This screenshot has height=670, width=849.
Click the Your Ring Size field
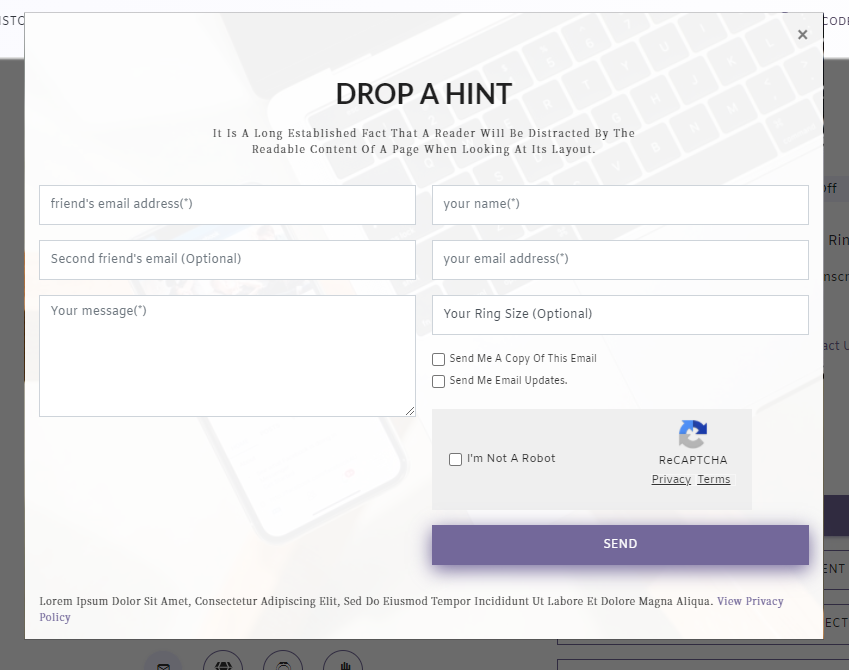[620, 314]
